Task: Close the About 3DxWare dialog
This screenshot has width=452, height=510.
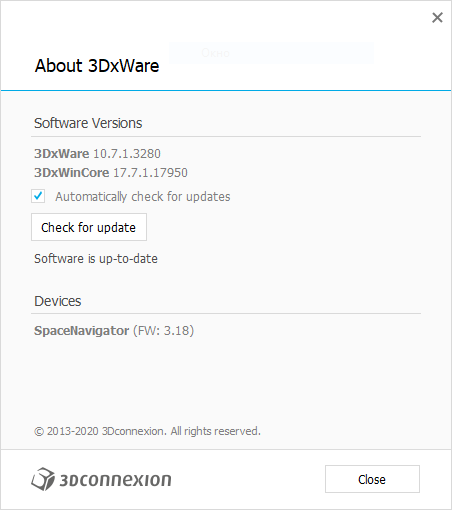Action: point(372,479)
